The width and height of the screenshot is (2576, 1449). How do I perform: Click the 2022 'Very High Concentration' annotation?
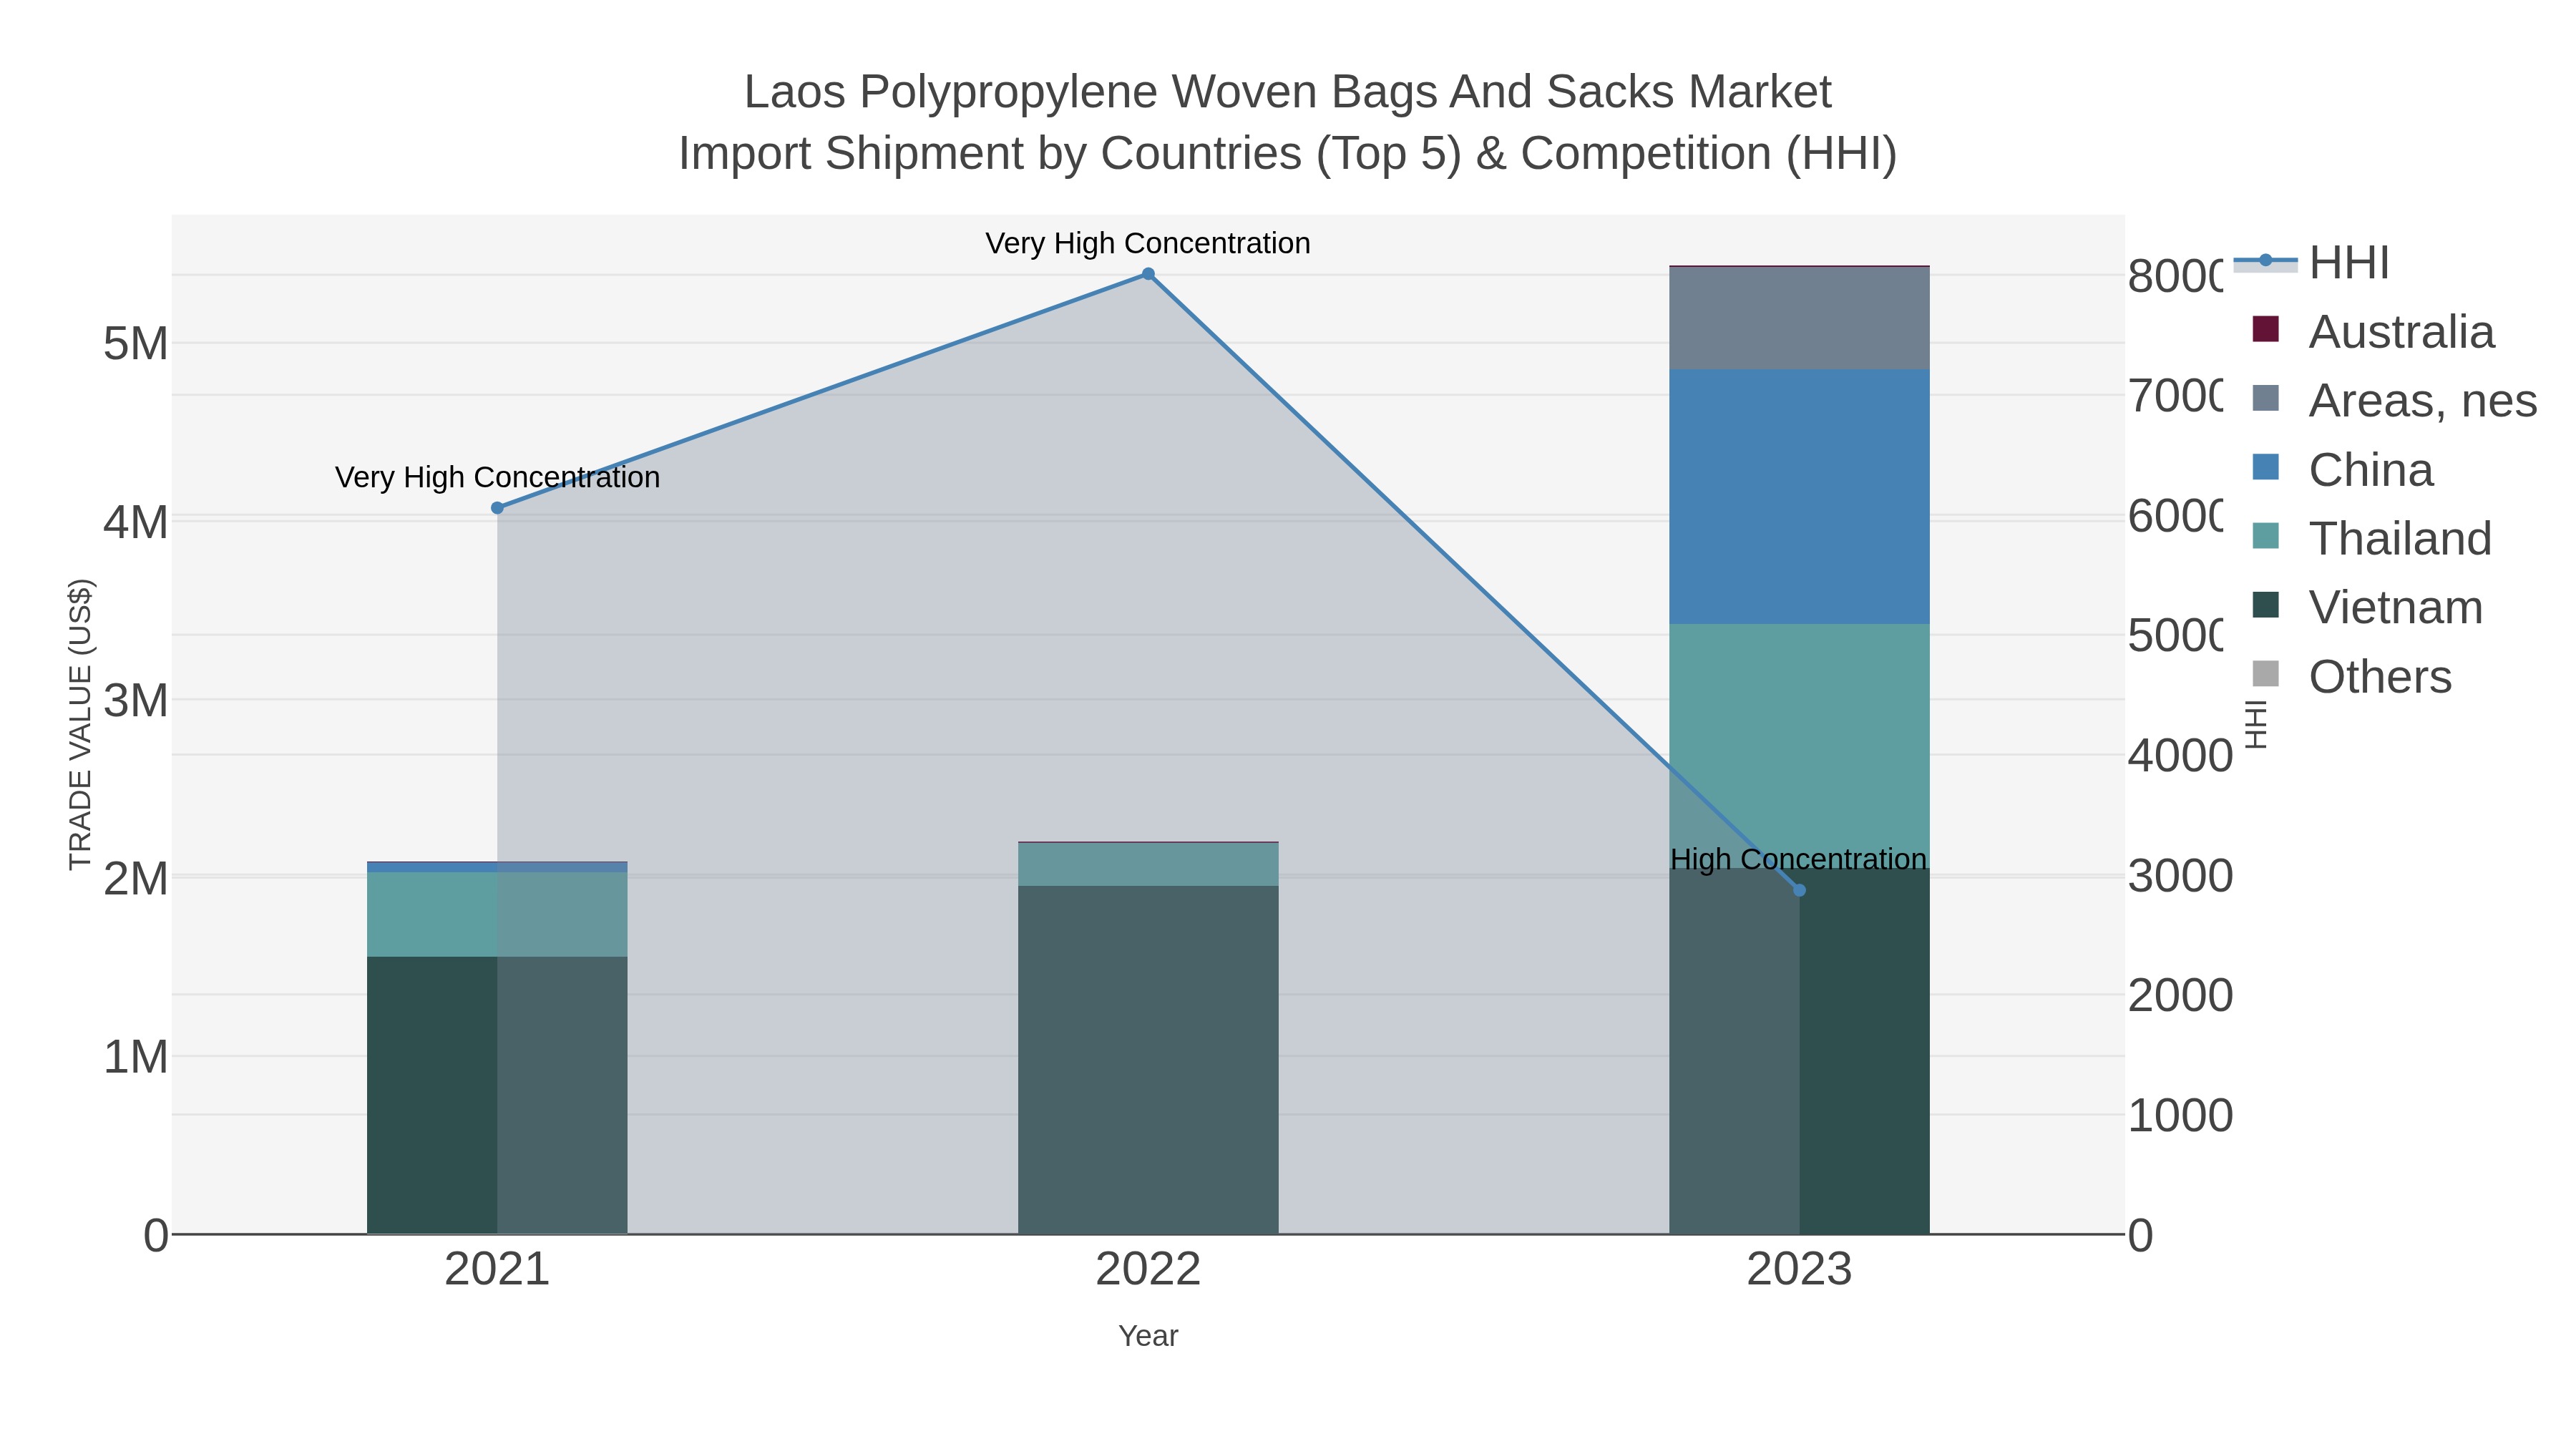pyautogui.click(x=1148, y=243)
